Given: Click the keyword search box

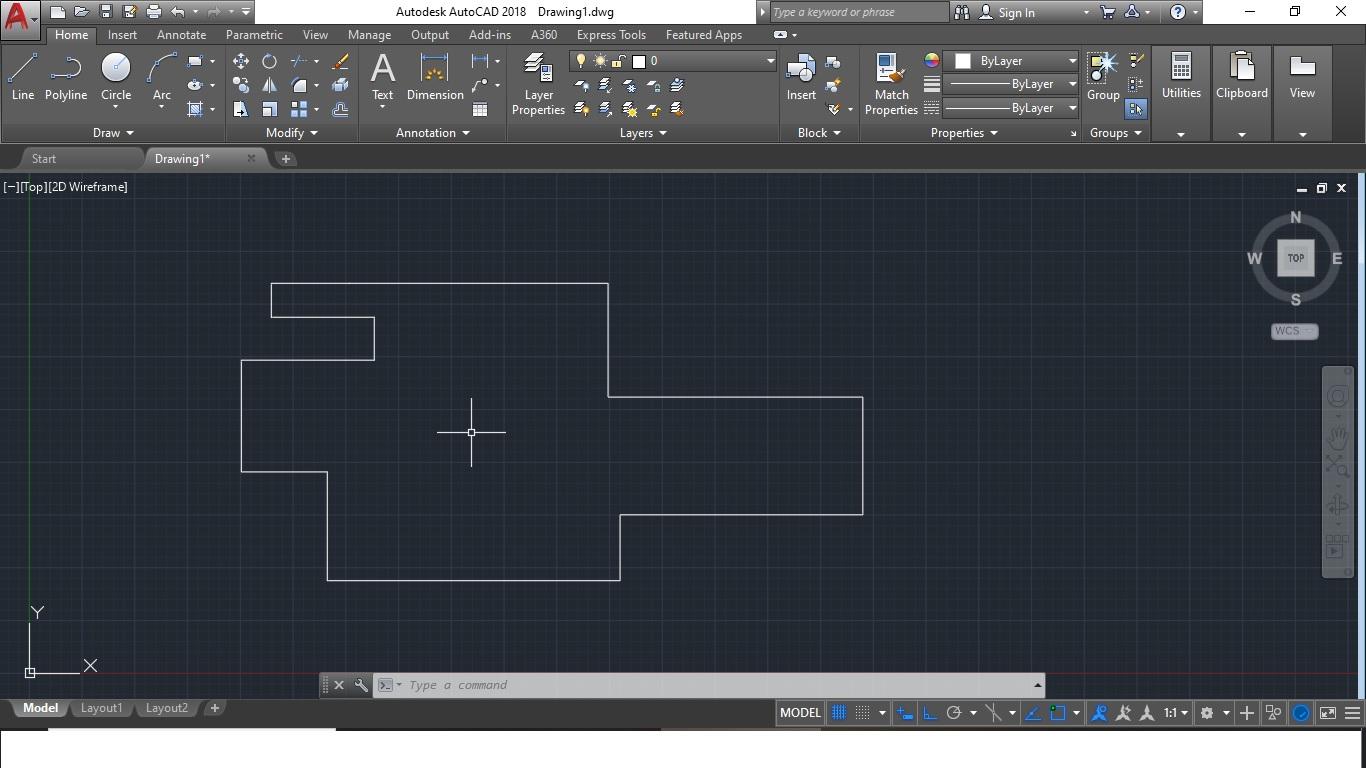Looking at the screenshot, I should point(858,12).
